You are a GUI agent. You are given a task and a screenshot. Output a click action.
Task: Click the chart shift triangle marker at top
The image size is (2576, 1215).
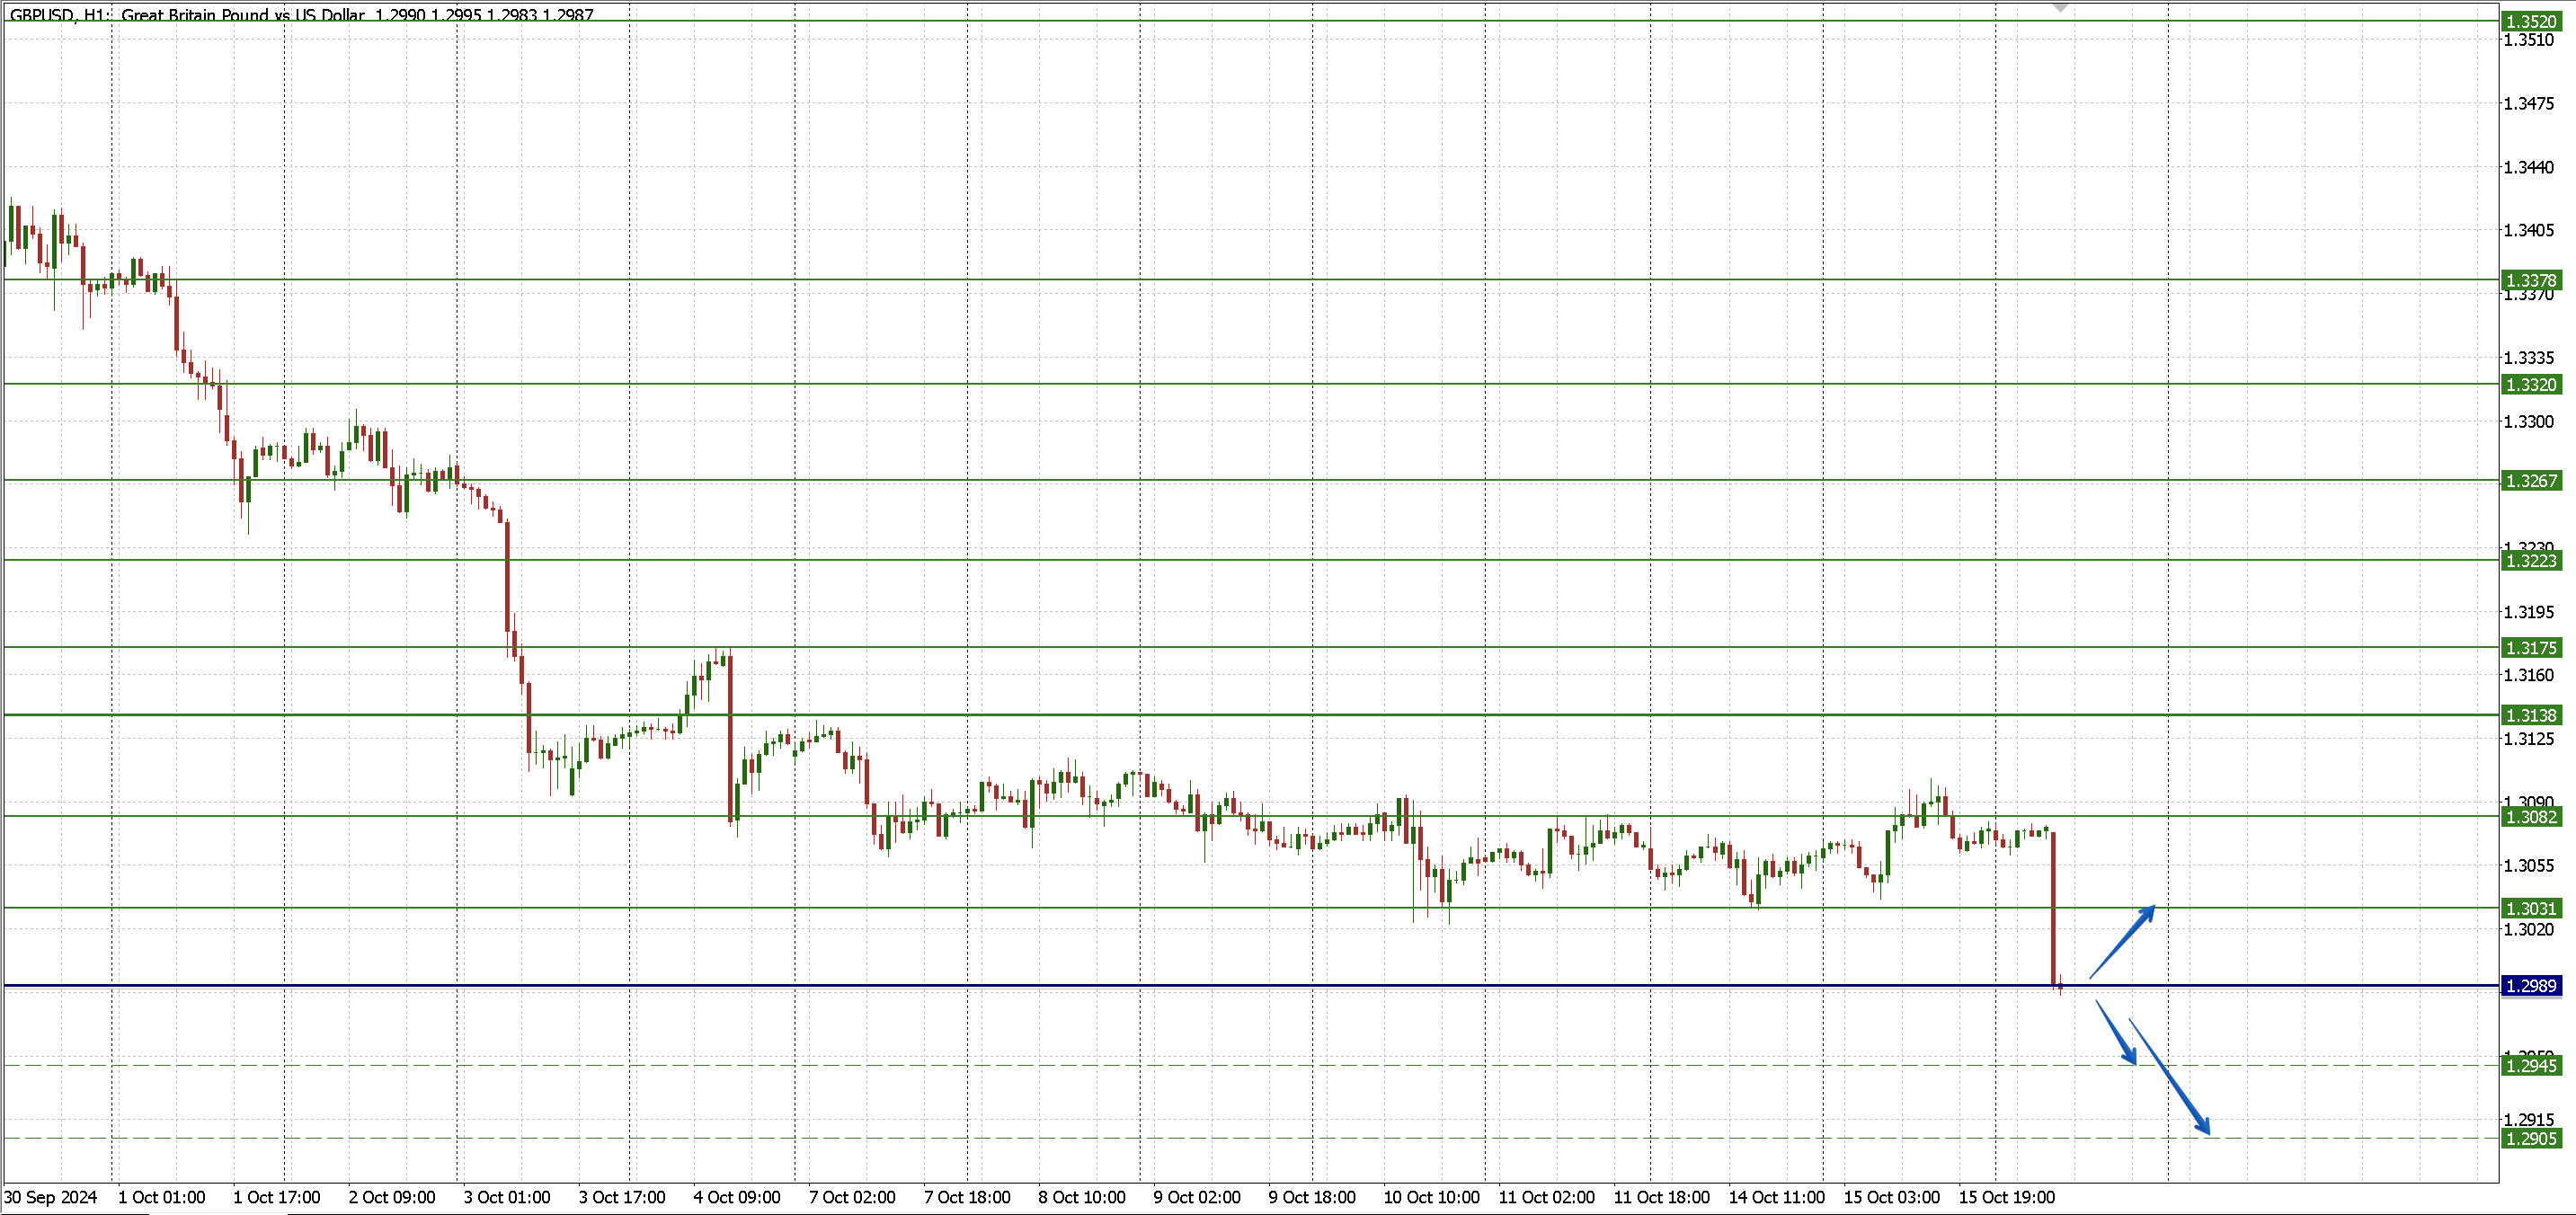pyautogui.click(x=2060, y=6)
